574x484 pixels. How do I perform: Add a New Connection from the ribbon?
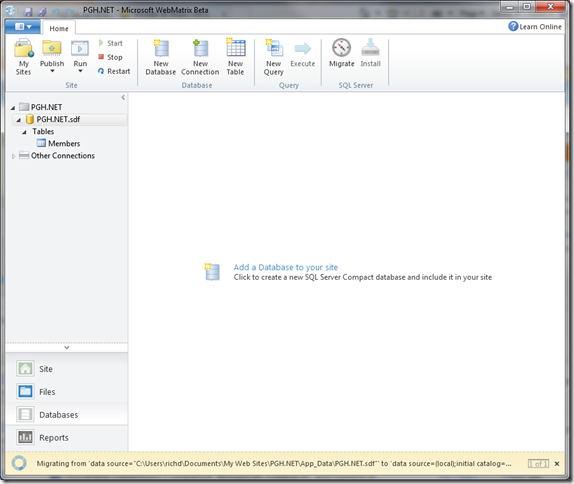point(200,57)
